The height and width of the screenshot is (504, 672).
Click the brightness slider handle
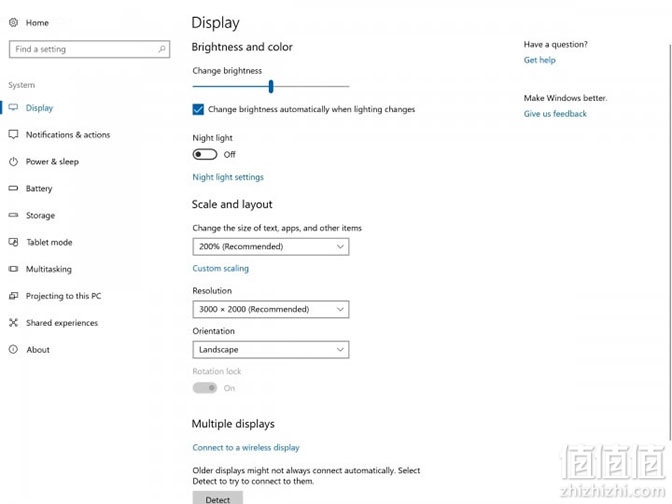(x=271, y=87)
